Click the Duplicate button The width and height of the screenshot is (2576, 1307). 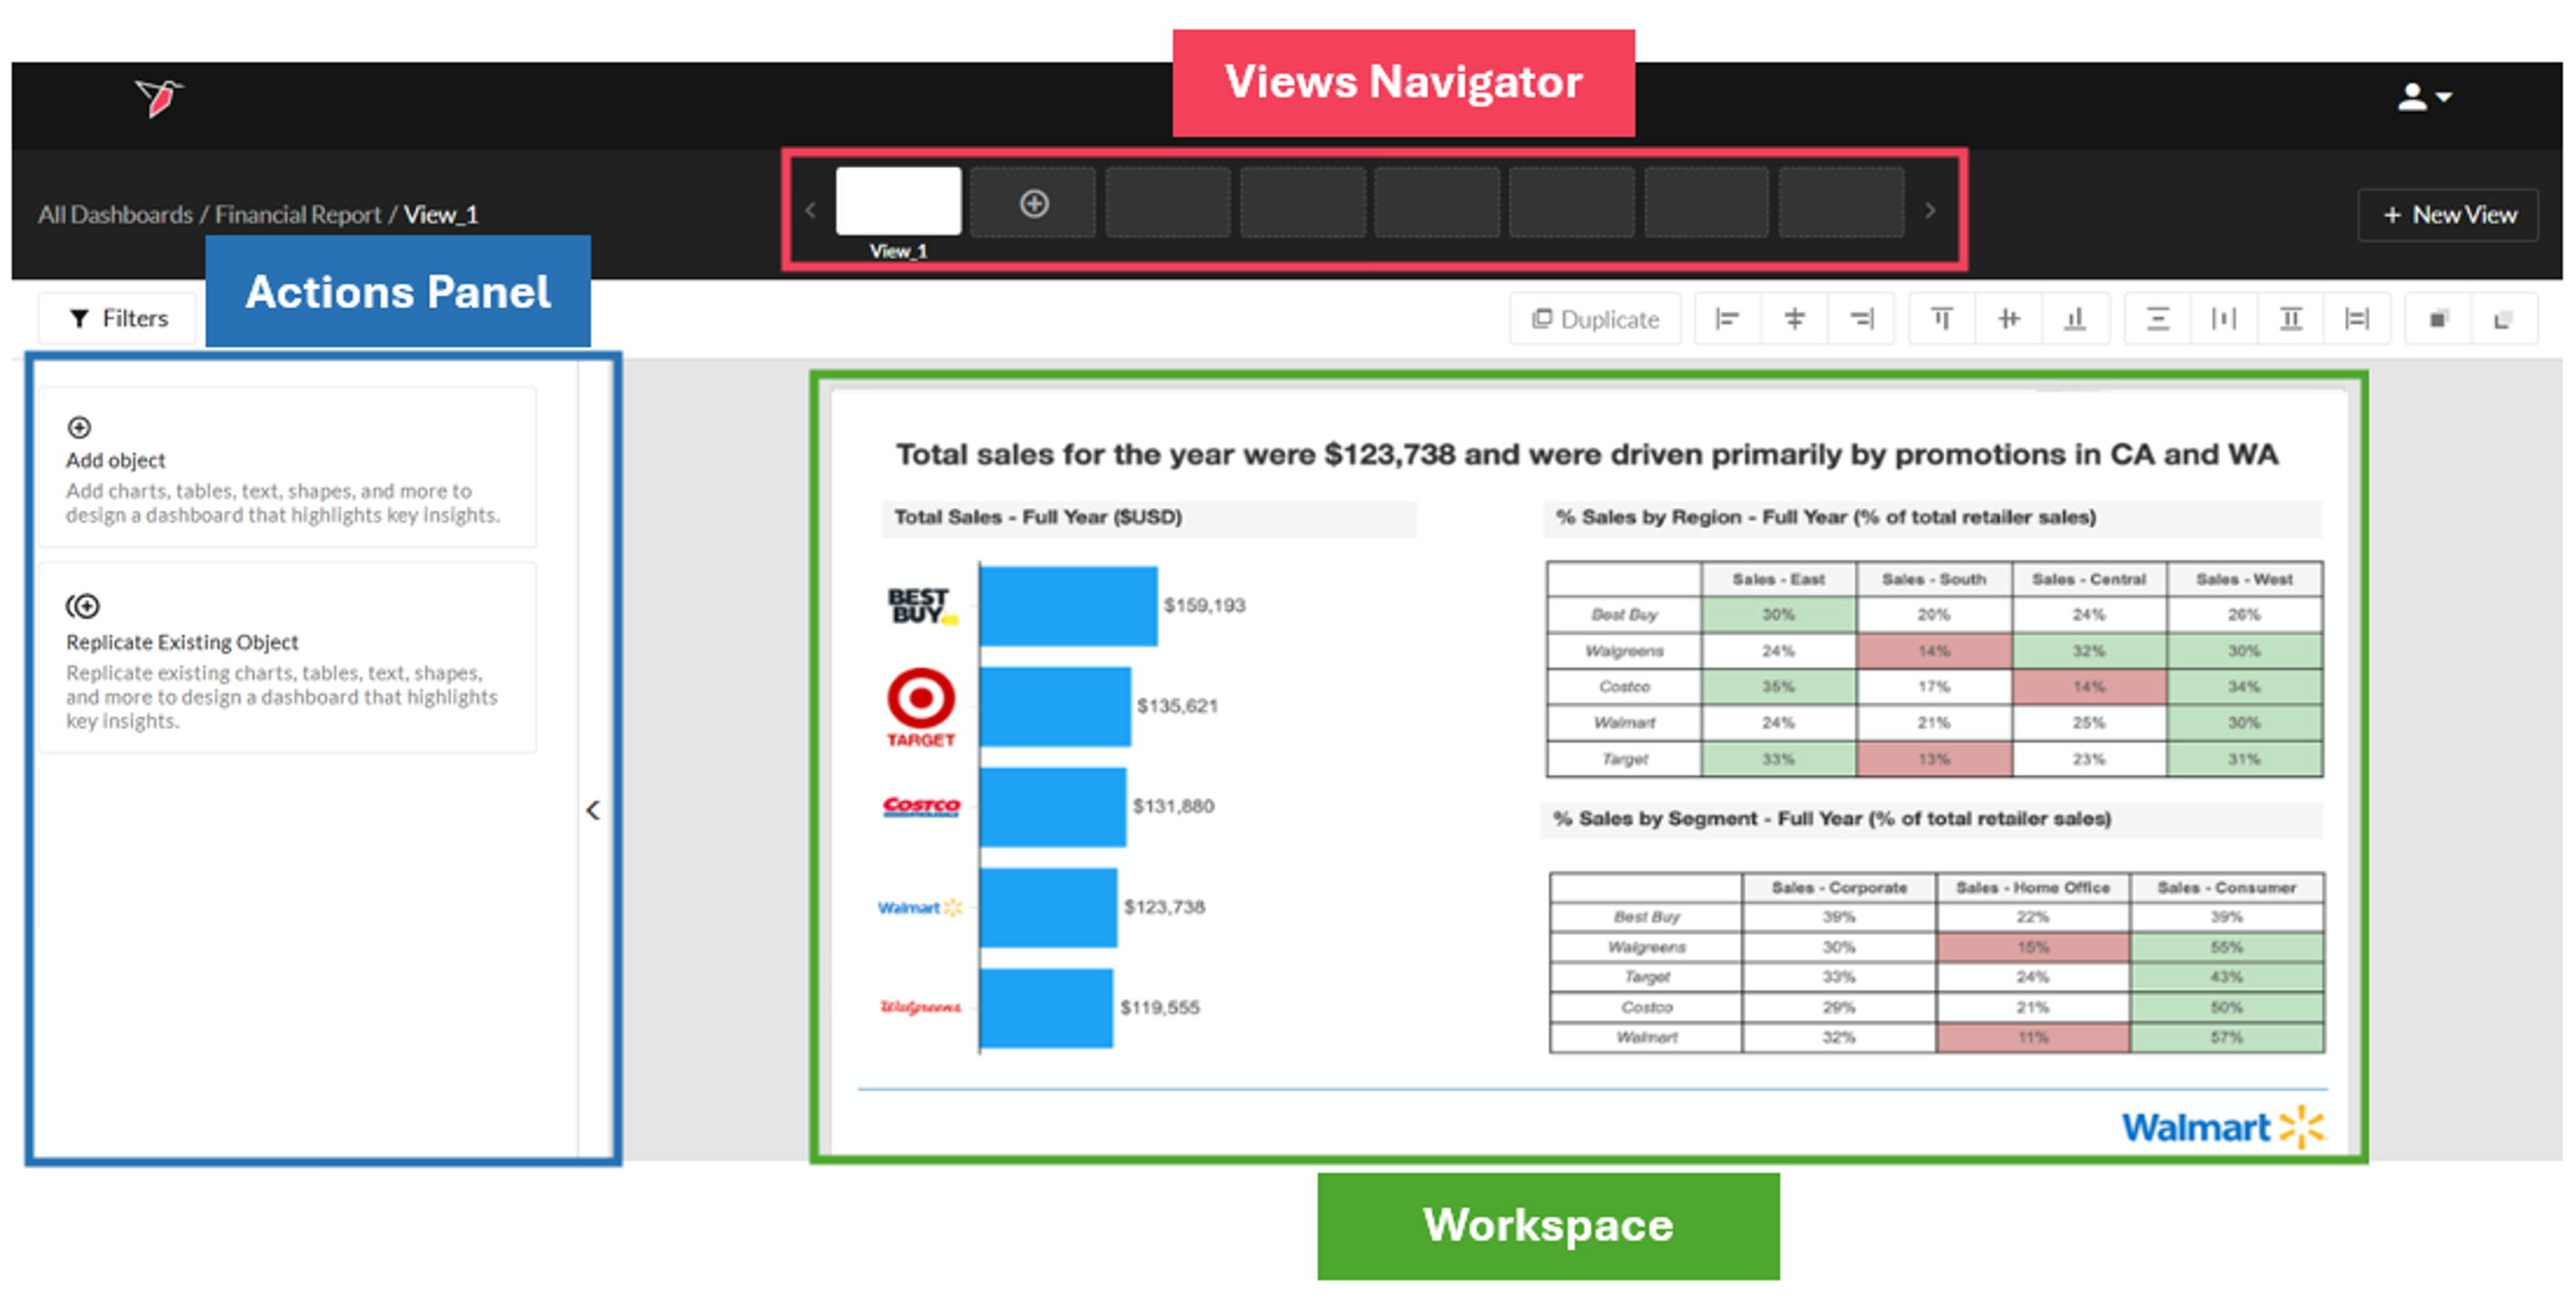[1595, 319]
